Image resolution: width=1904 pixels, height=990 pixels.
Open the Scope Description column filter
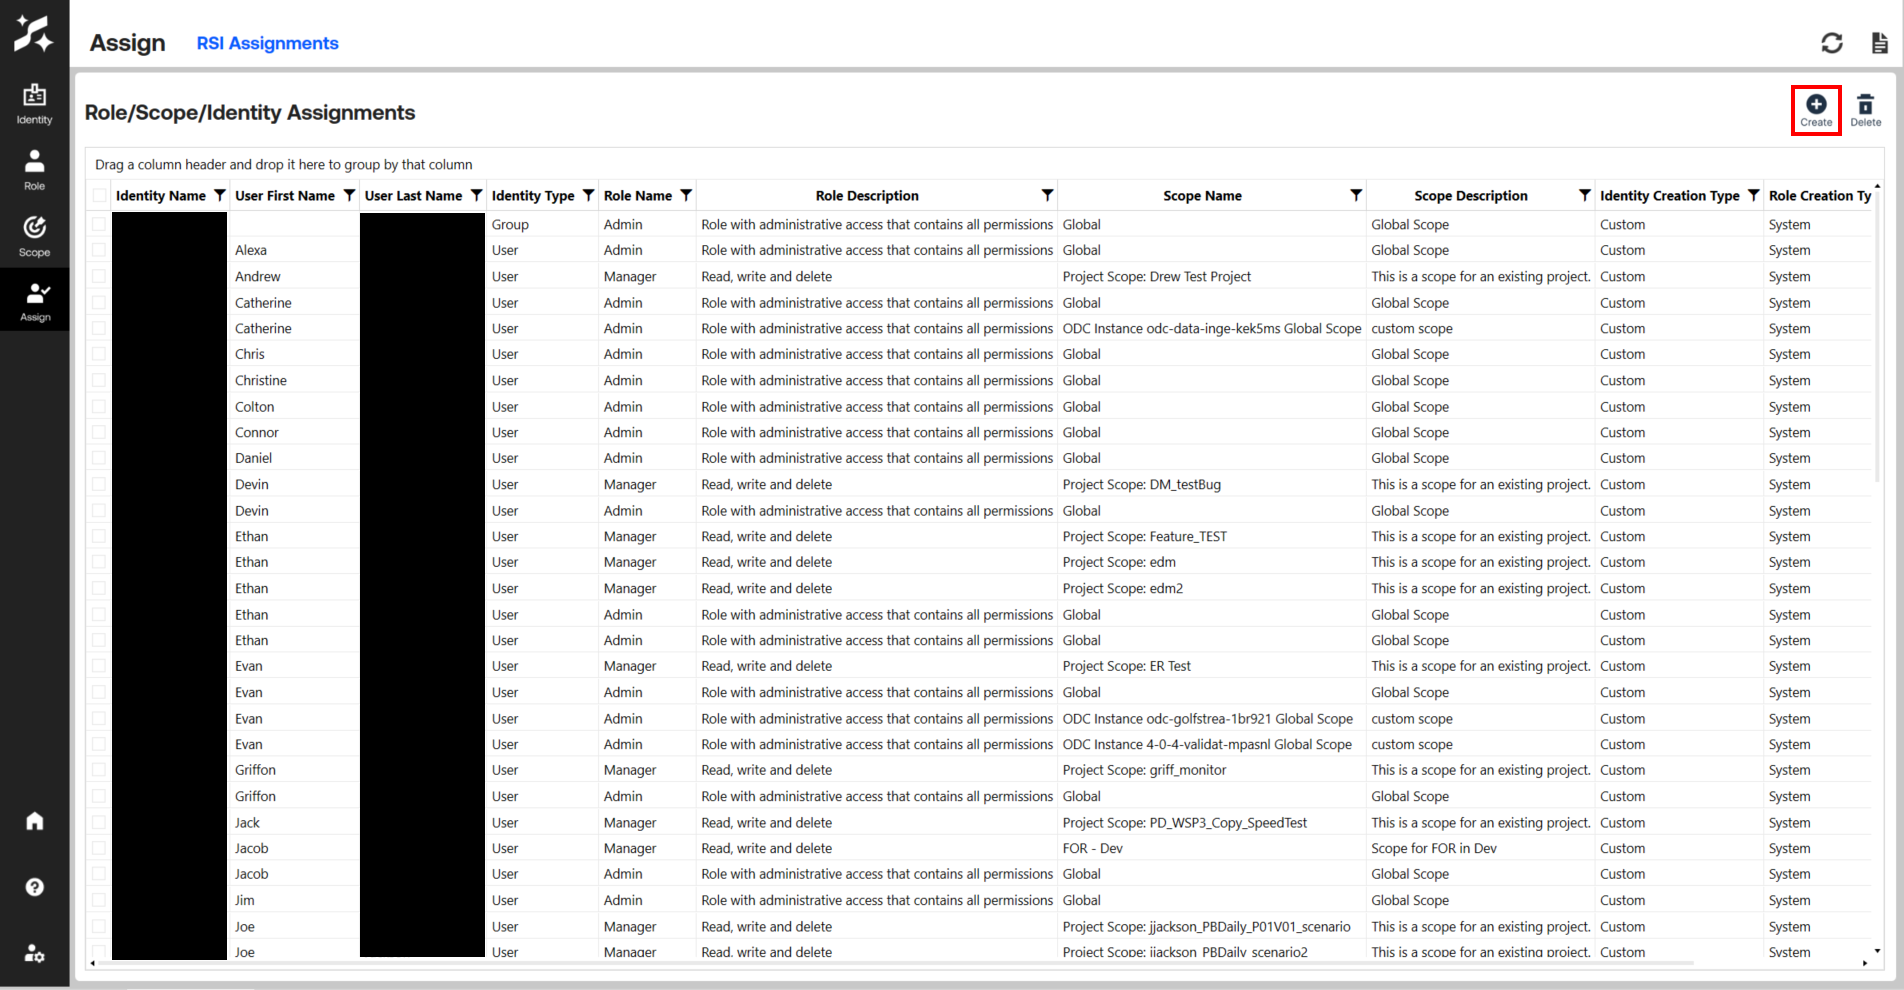pyautogui.click(x=1585, y=195)
